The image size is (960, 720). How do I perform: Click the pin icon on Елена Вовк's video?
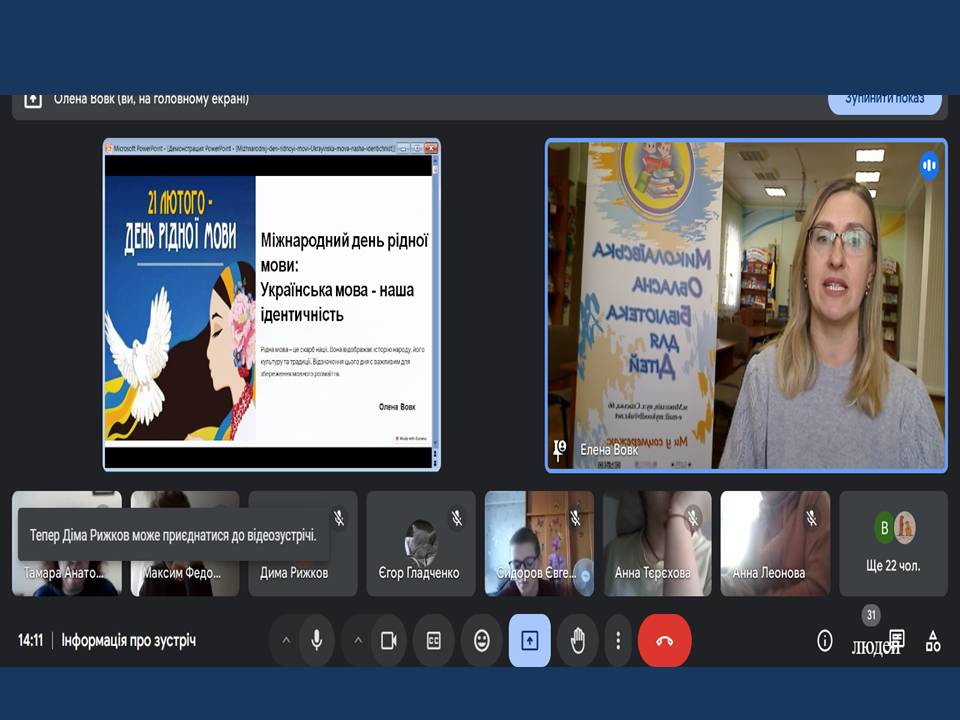point(560,450)
